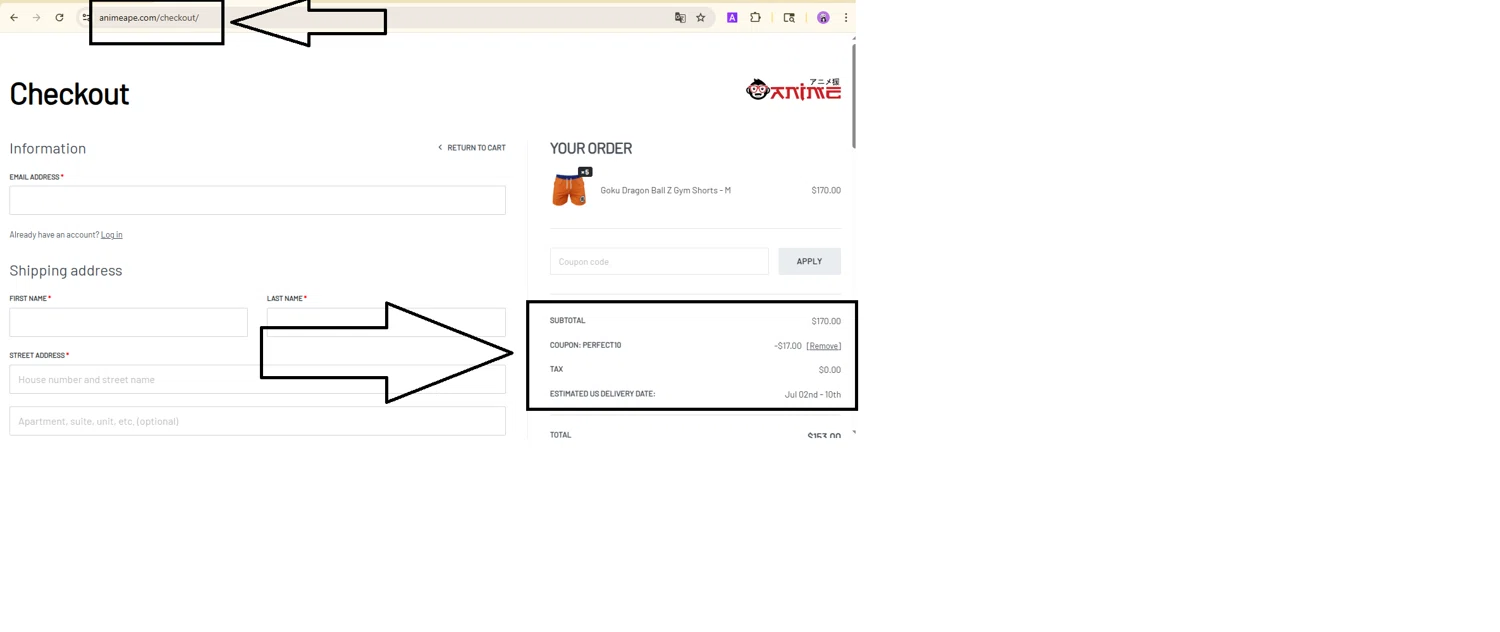Focus the First Name field
Screen dimensions: 1500x632
click(x=128, y=322)
